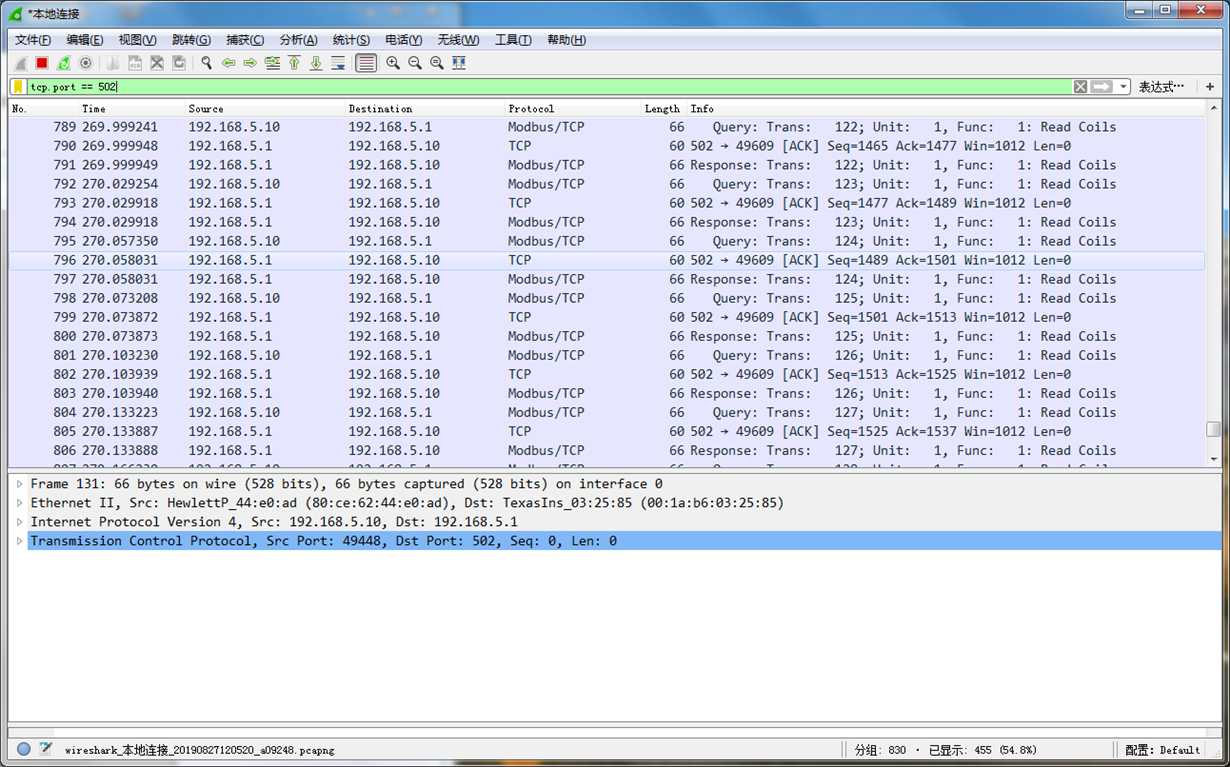Expand the Frame 131 details row
Image resolution: width=1230 pixels, height=767 pixels.
pyautogui.click(x=19, y=484)
